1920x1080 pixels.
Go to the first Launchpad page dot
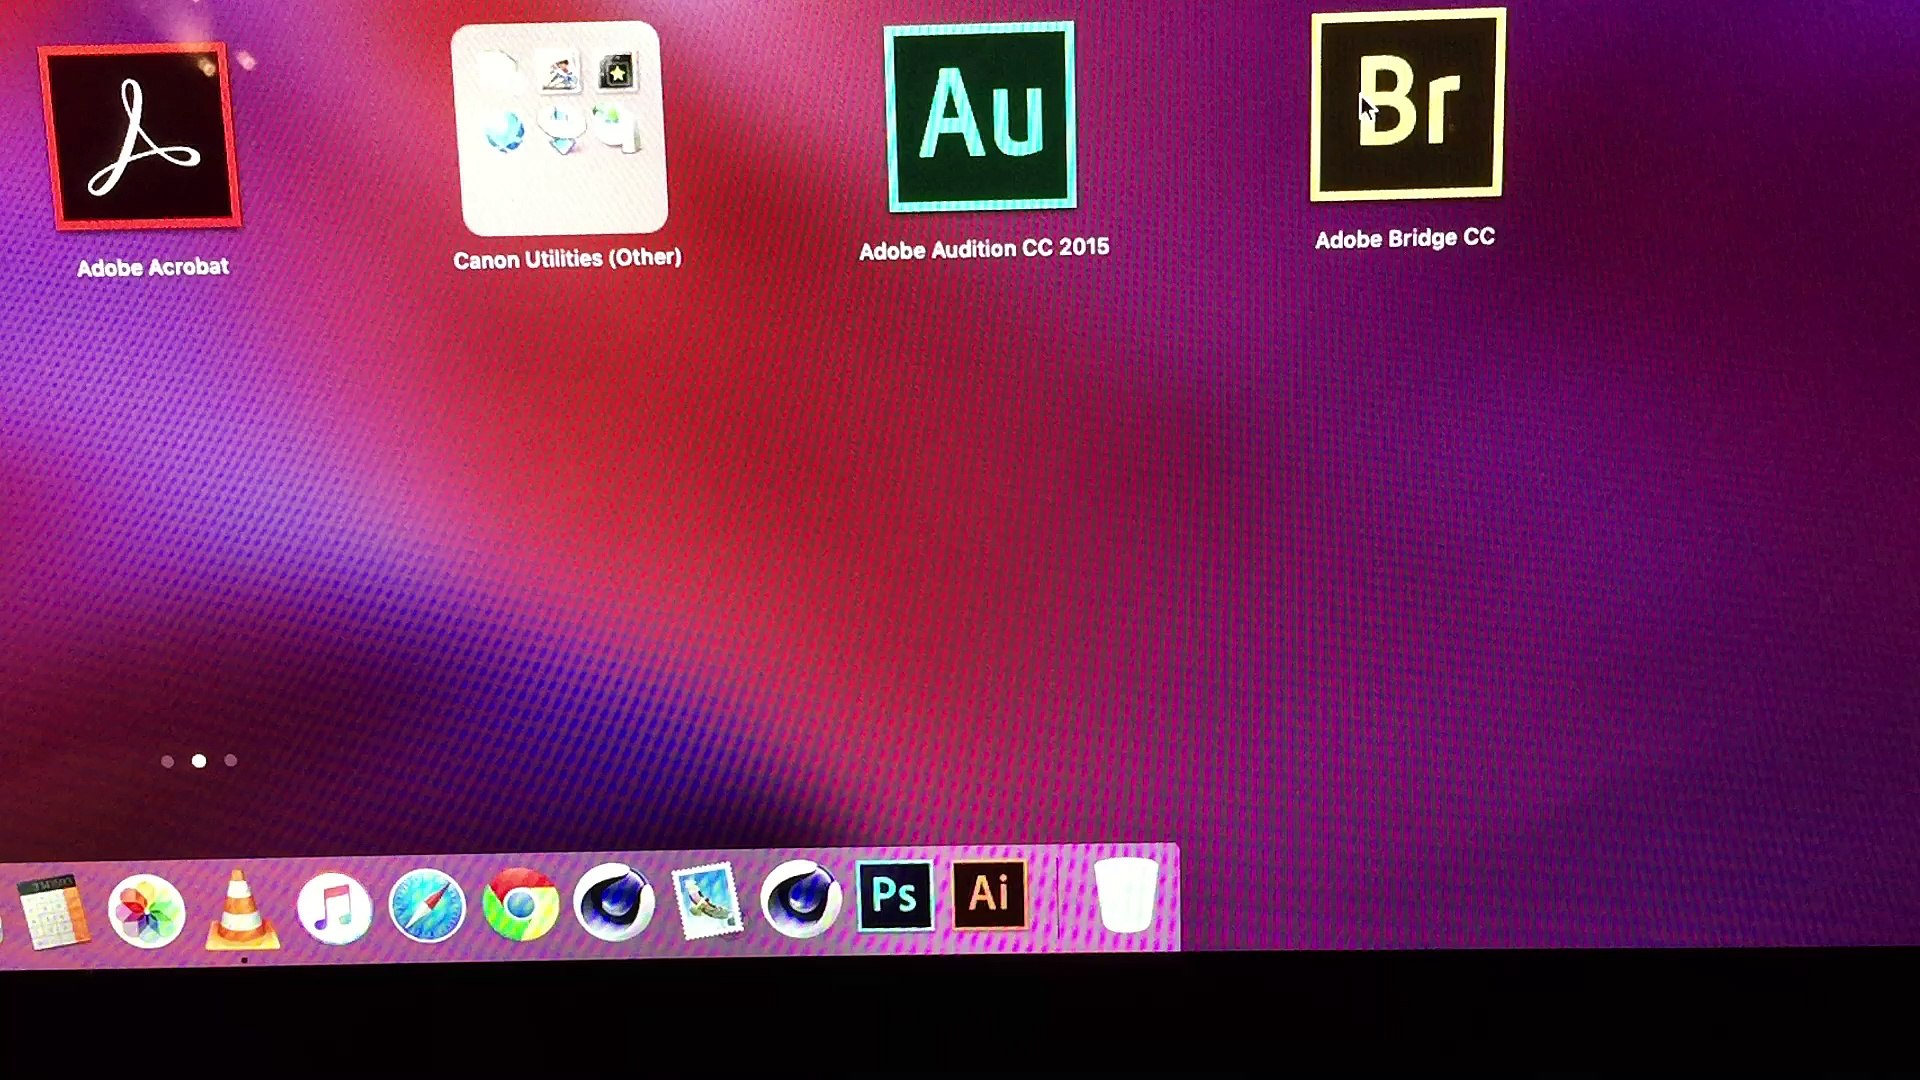[x=167, y=762]
